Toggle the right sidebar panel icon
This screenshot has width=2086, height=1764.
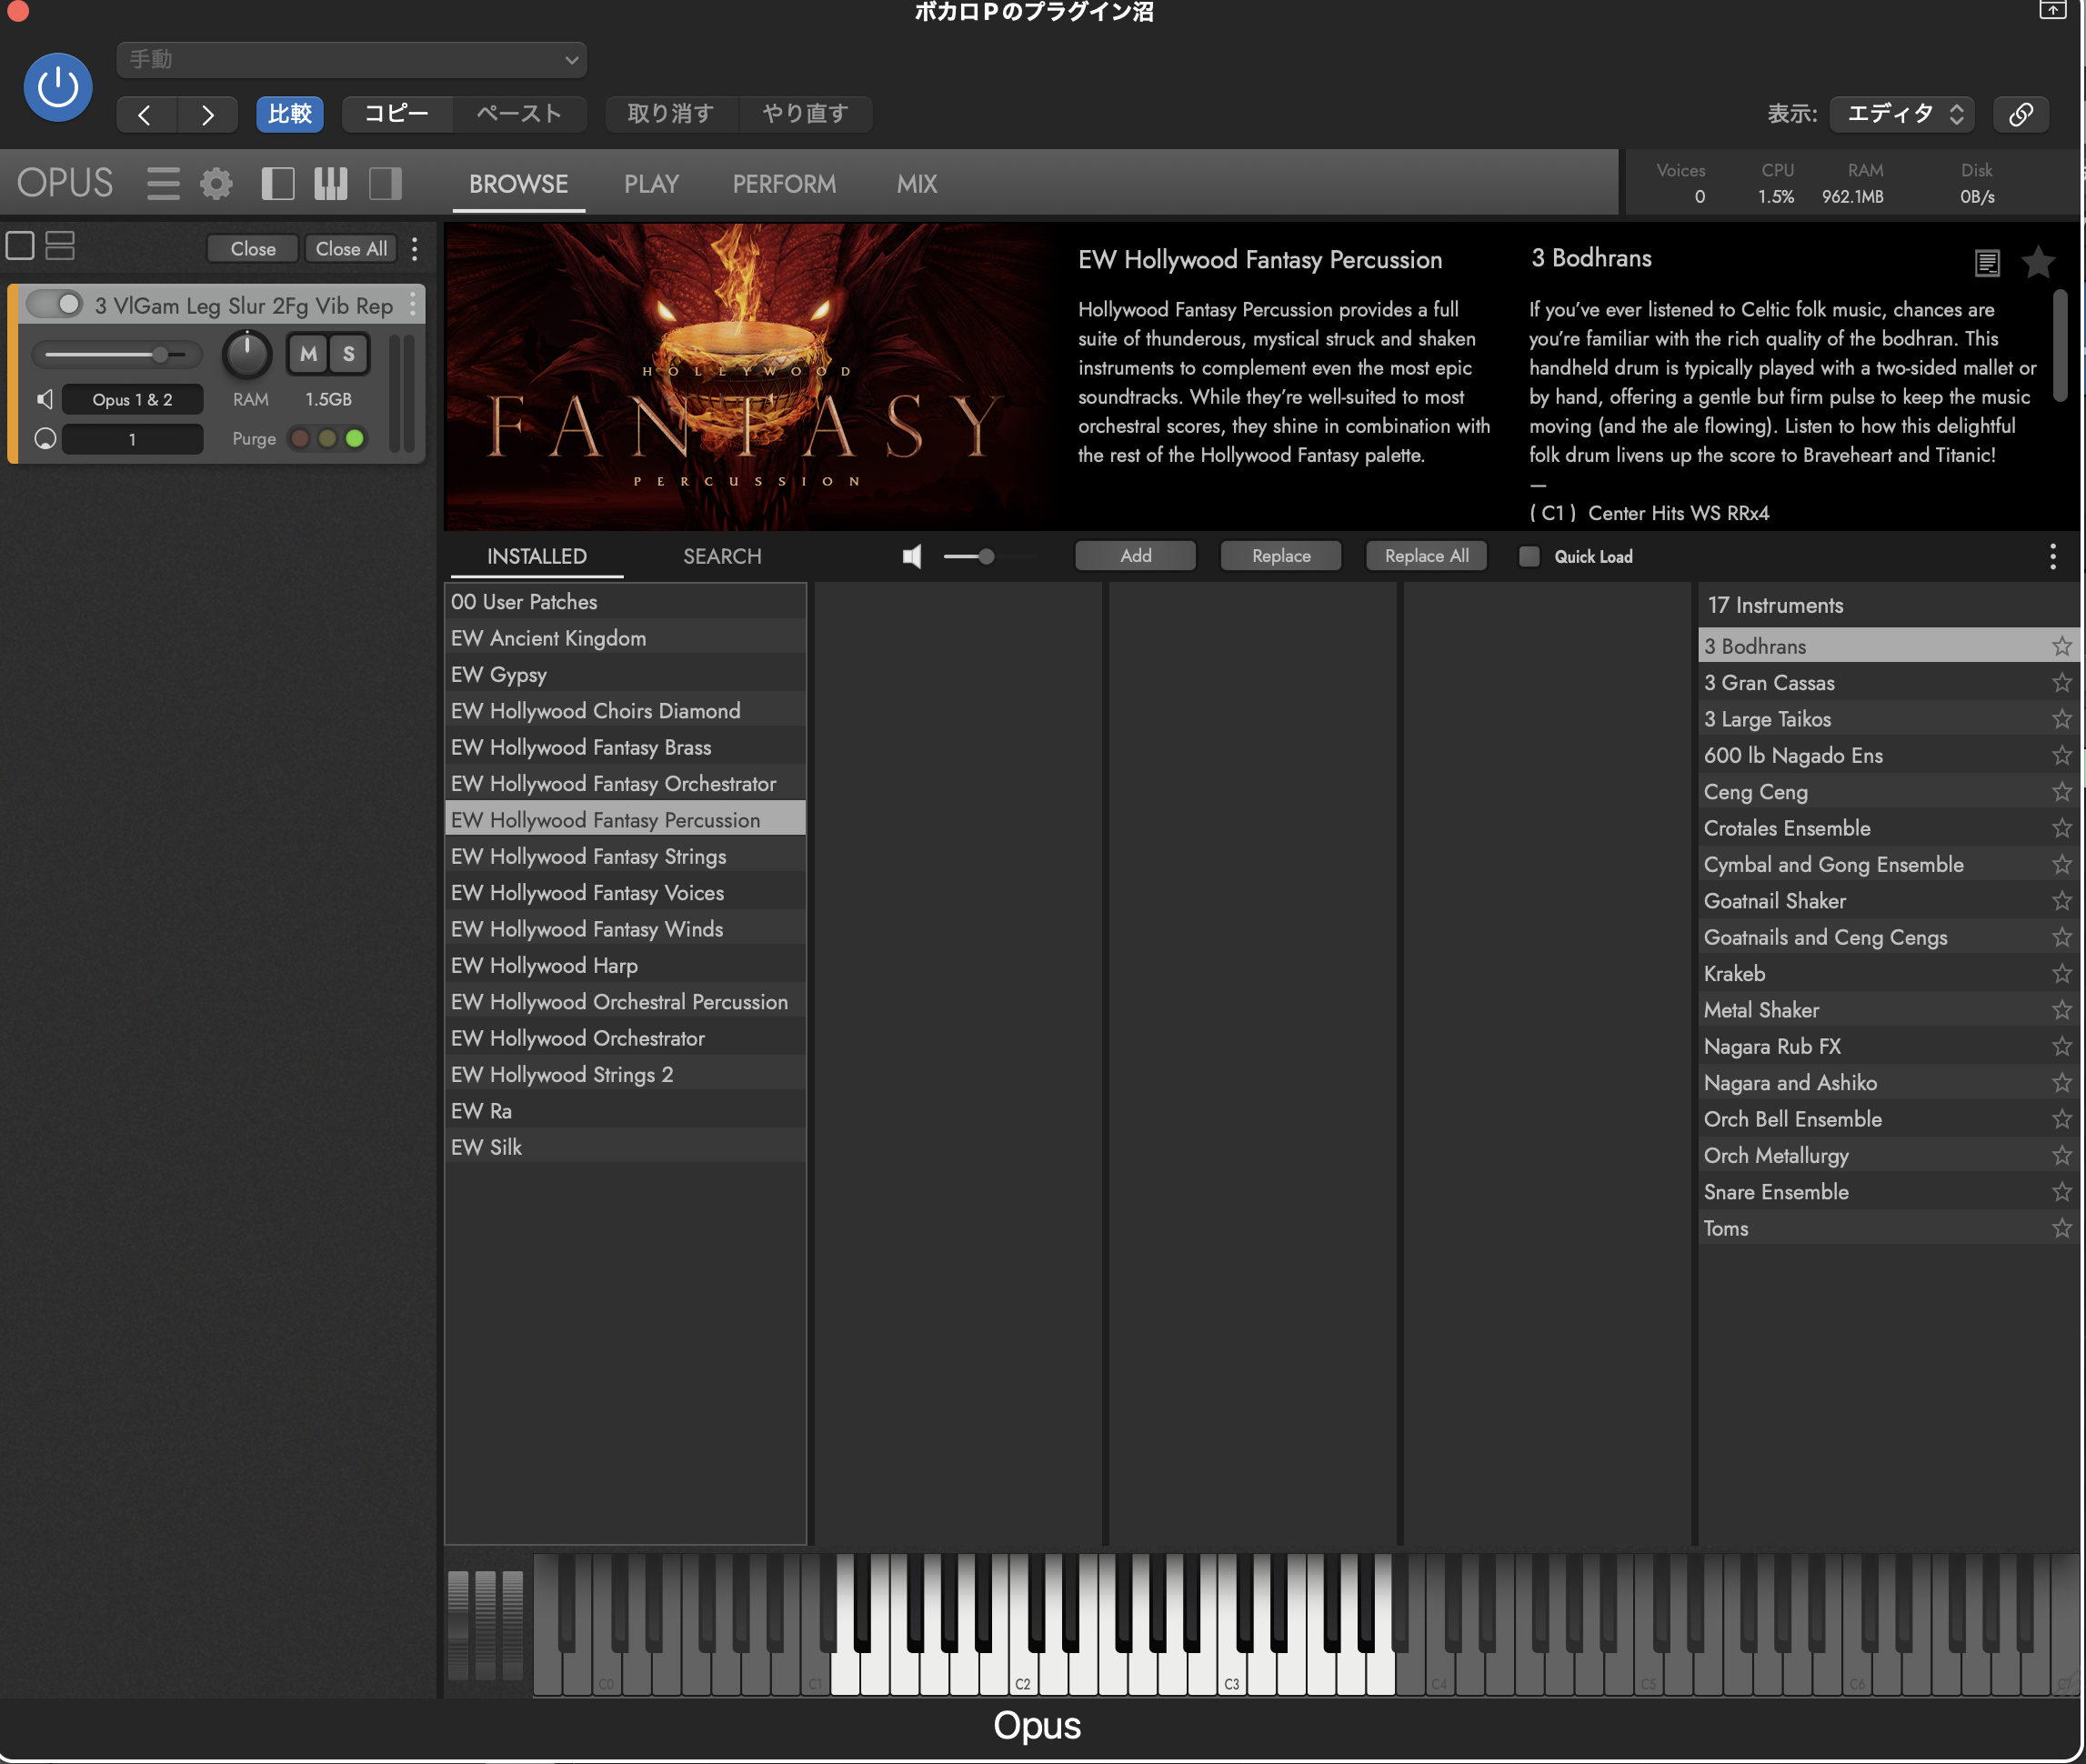click(385, 184)
